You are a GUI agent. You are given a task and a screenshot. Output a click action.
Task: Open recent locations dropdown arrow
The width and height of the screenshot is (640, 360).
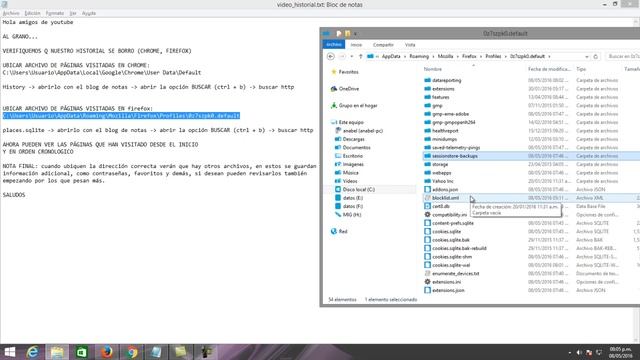tap(352, 56)
